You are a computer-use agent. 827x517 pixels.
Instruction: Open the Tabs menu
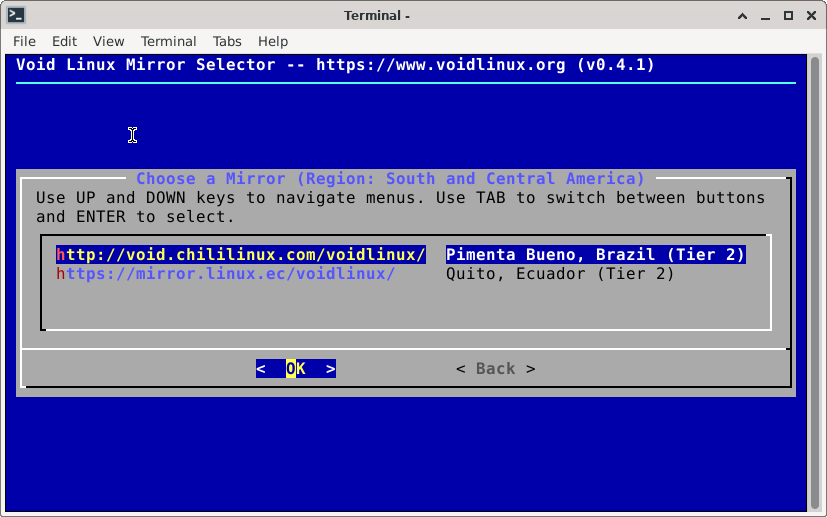click(x=227, y=41)
